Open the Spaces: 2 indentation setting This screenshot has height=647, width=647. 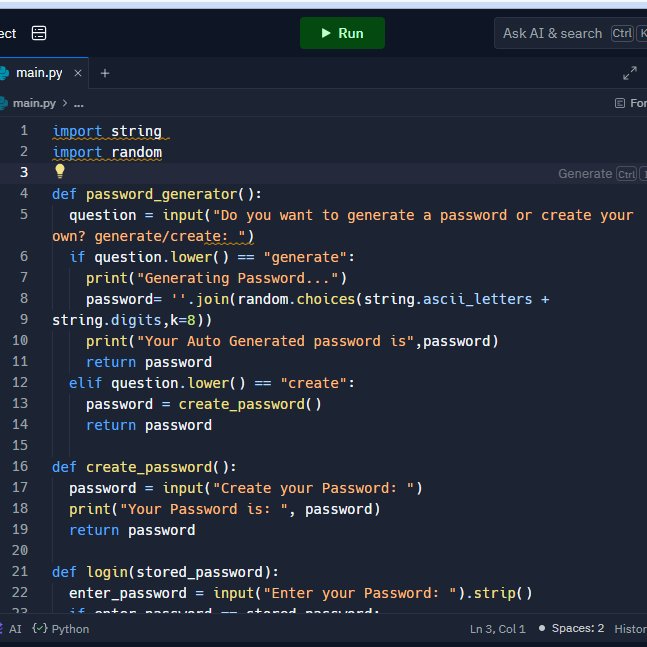(x=577, y=628)
